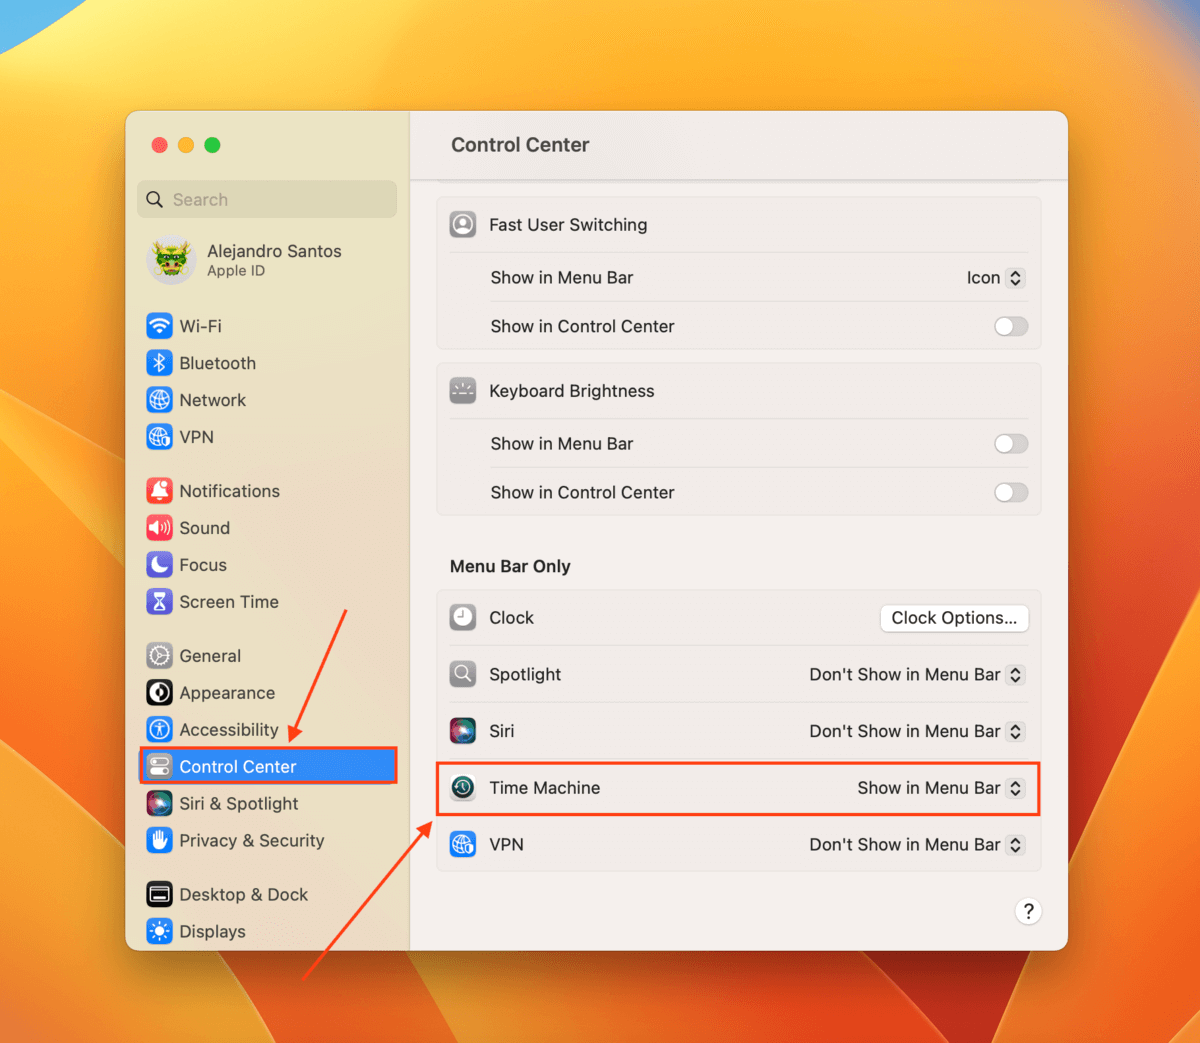Open help with the question mark button
Viewport: 1200px width, 1043px height.
pos(1028,911)
